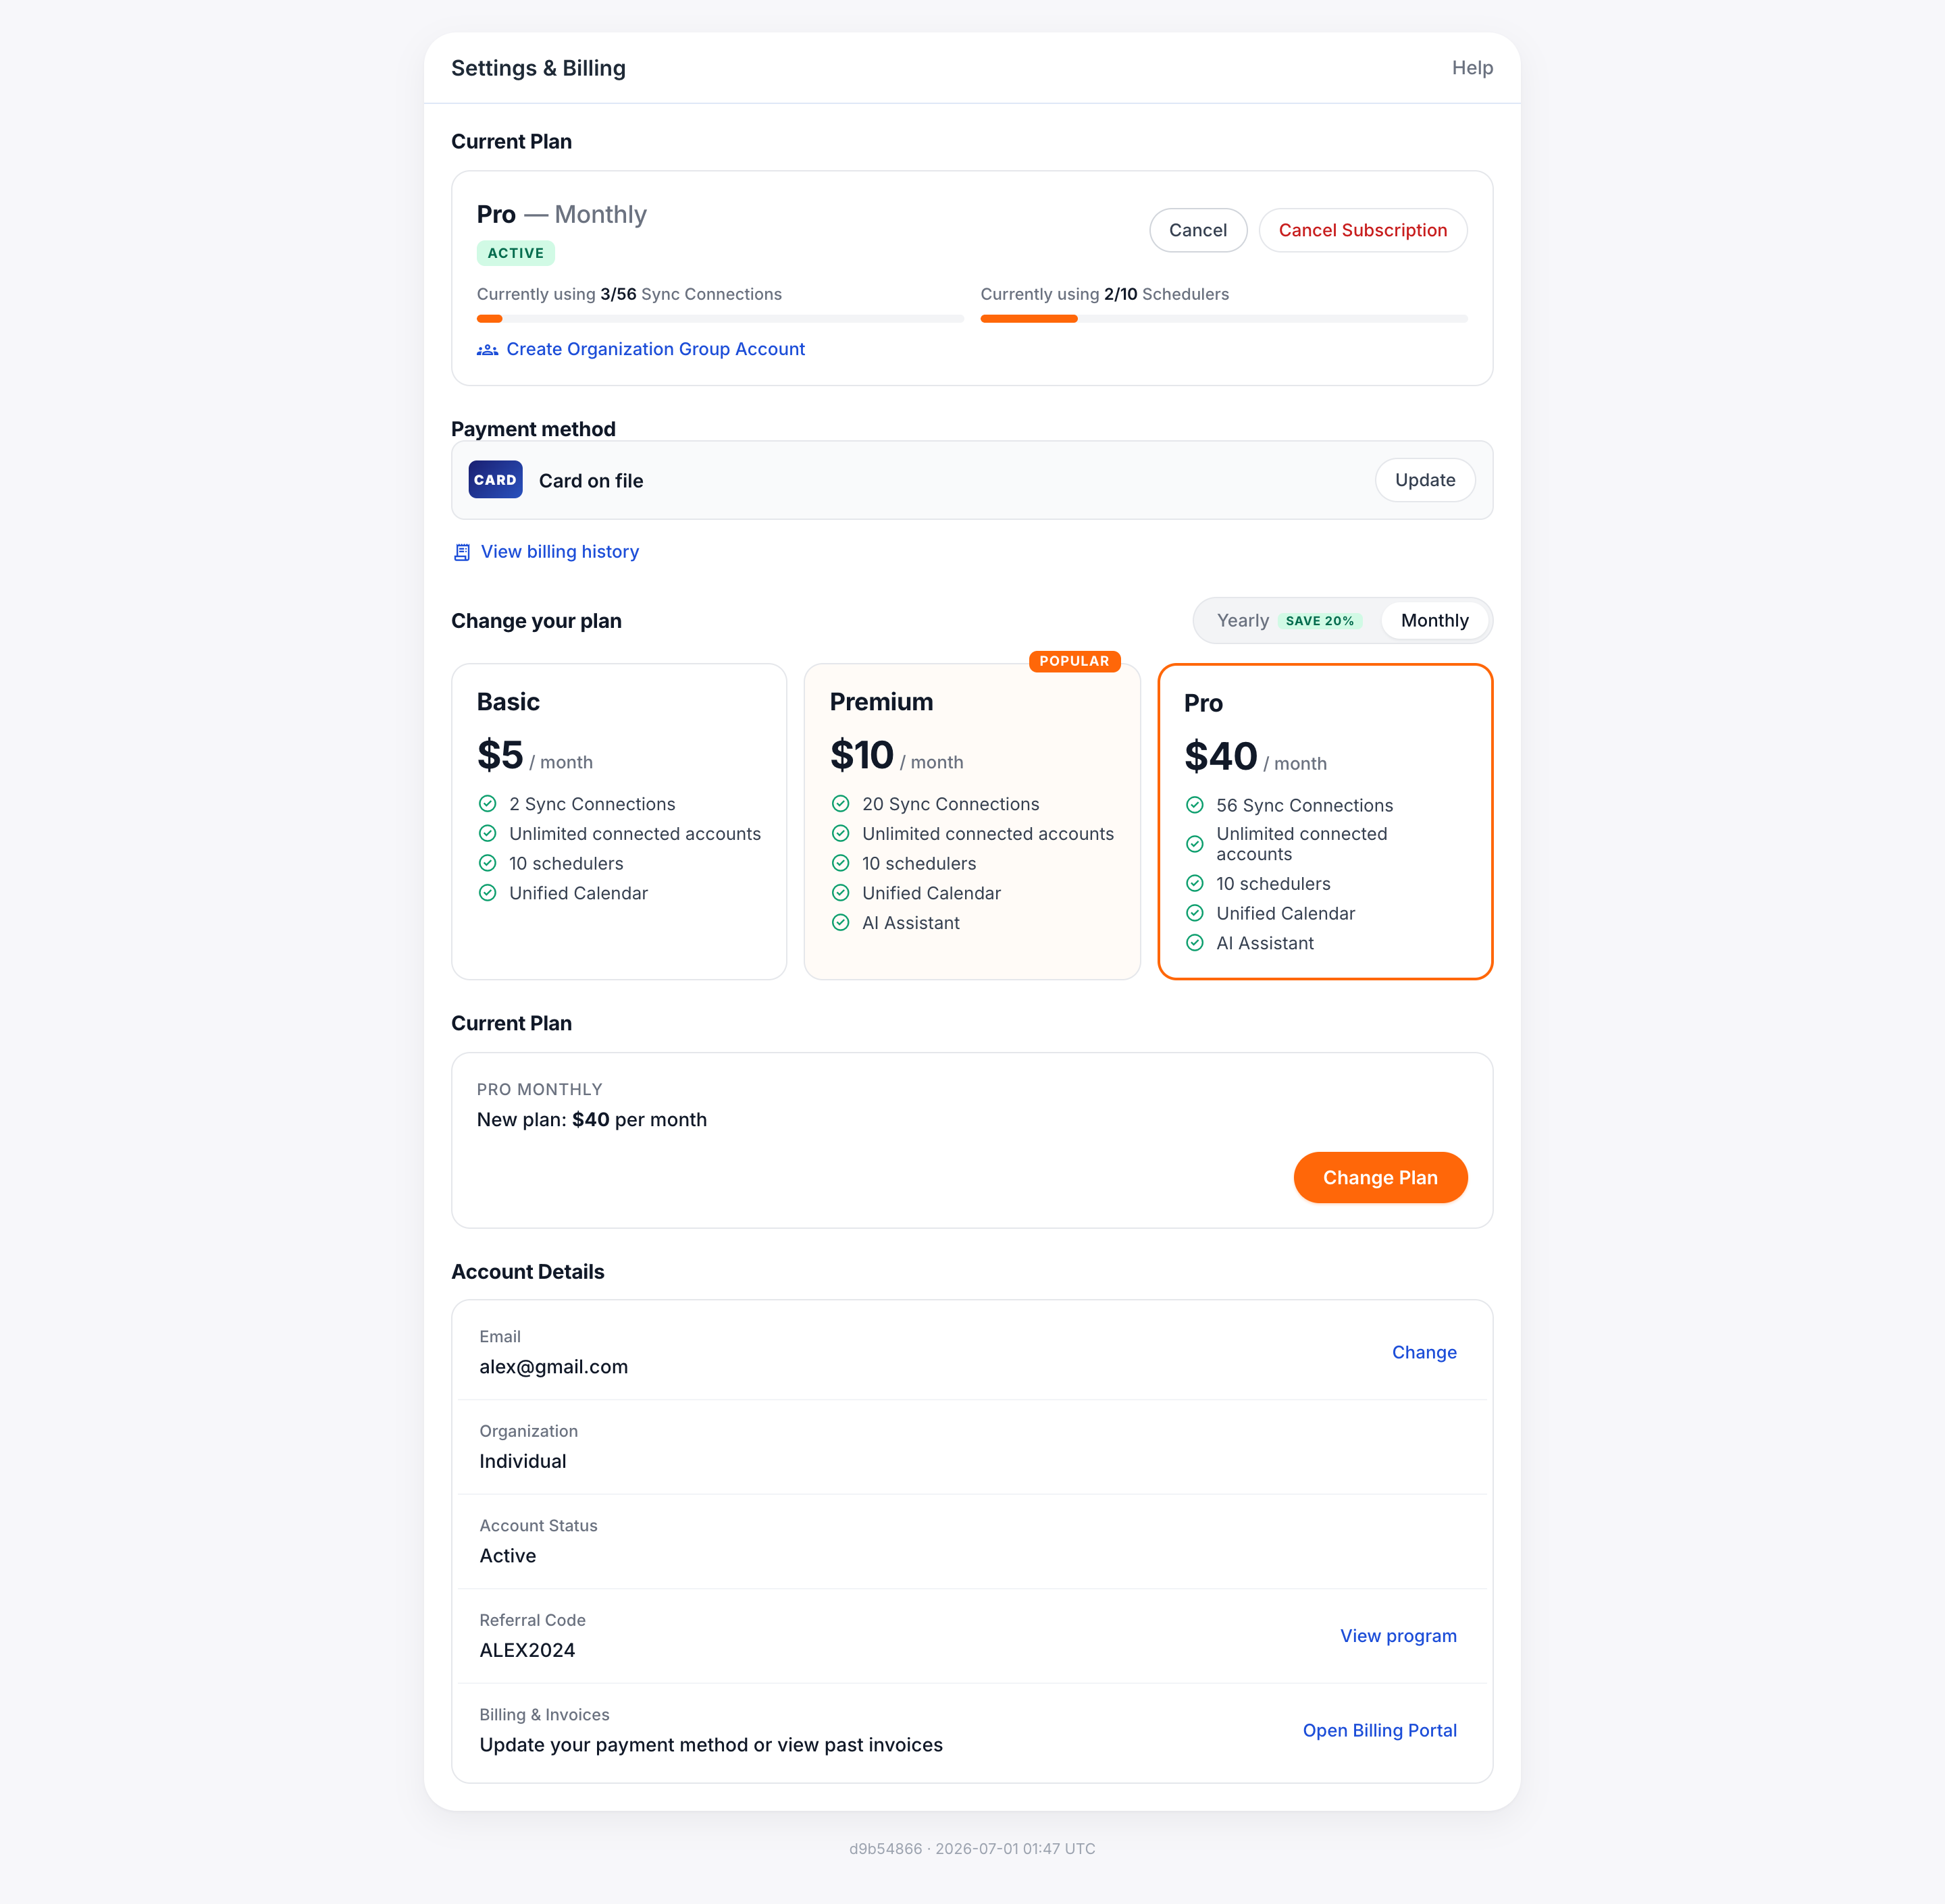Click Update for the card on file
The height and width of the screenshot is (1904, 1945).
[1425, 480]
